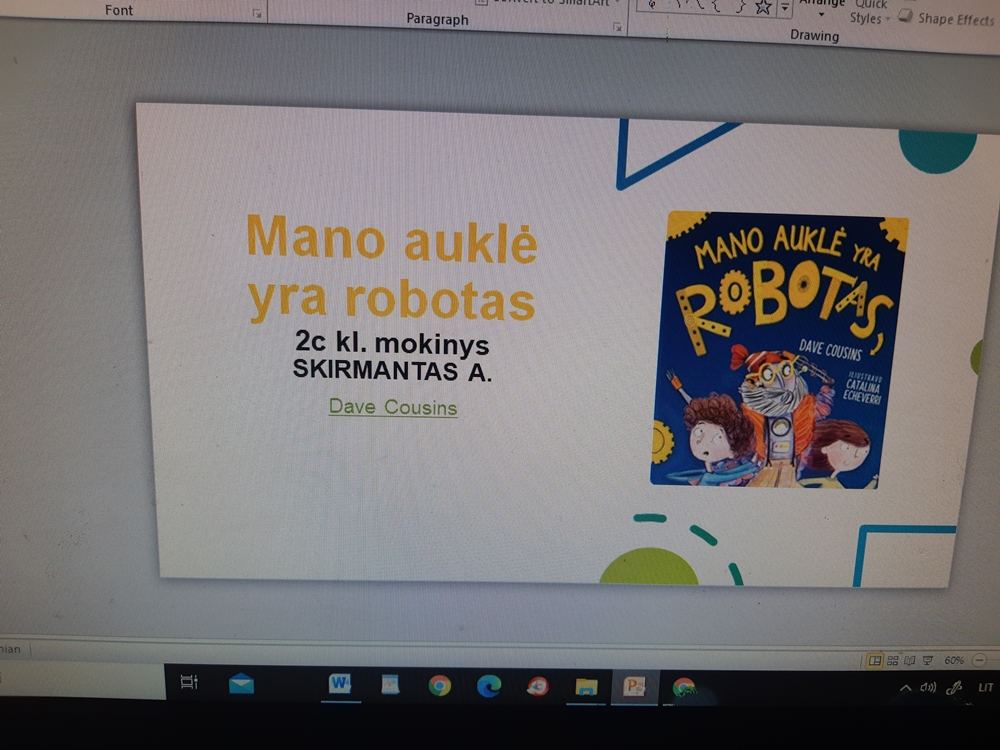The height and width of the screenshot is (750, 1000).
Task: Open File Explorer from taskbar
Action: pyautogui.click(x=586, y=687)
